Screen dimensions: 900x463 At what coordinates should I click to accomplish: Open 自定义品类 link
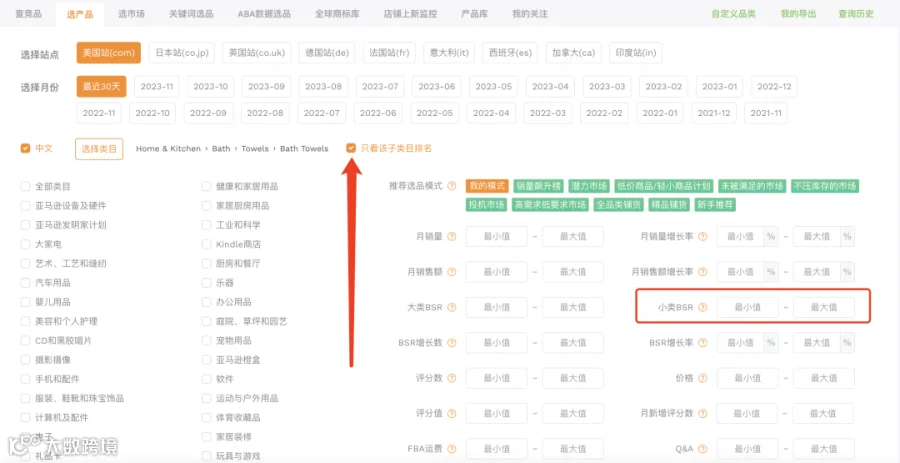[734, 14]
